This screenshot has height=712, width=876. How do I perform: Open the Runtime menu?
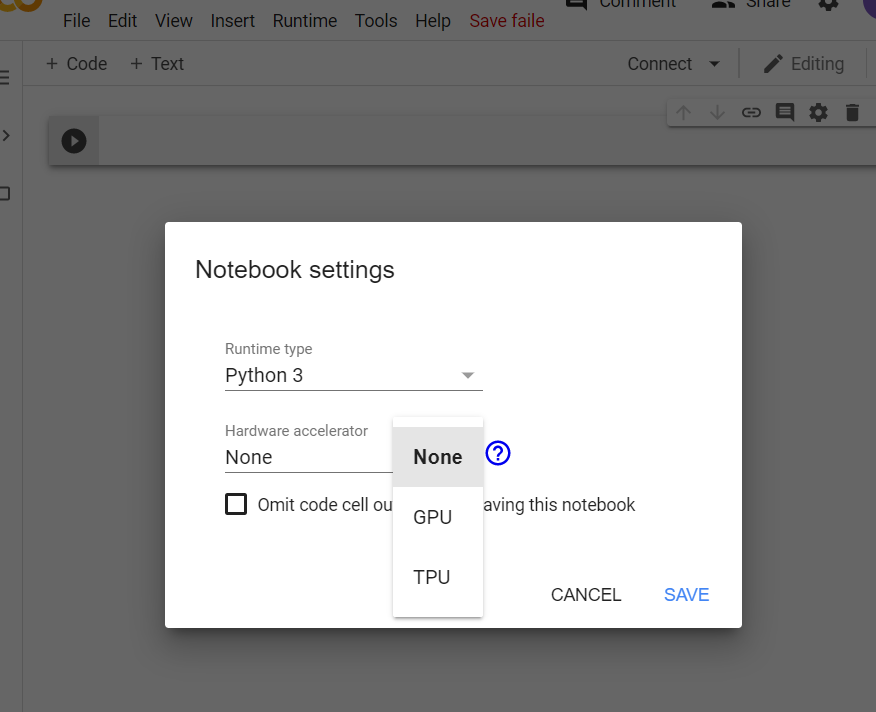click(x=305, y=21)
